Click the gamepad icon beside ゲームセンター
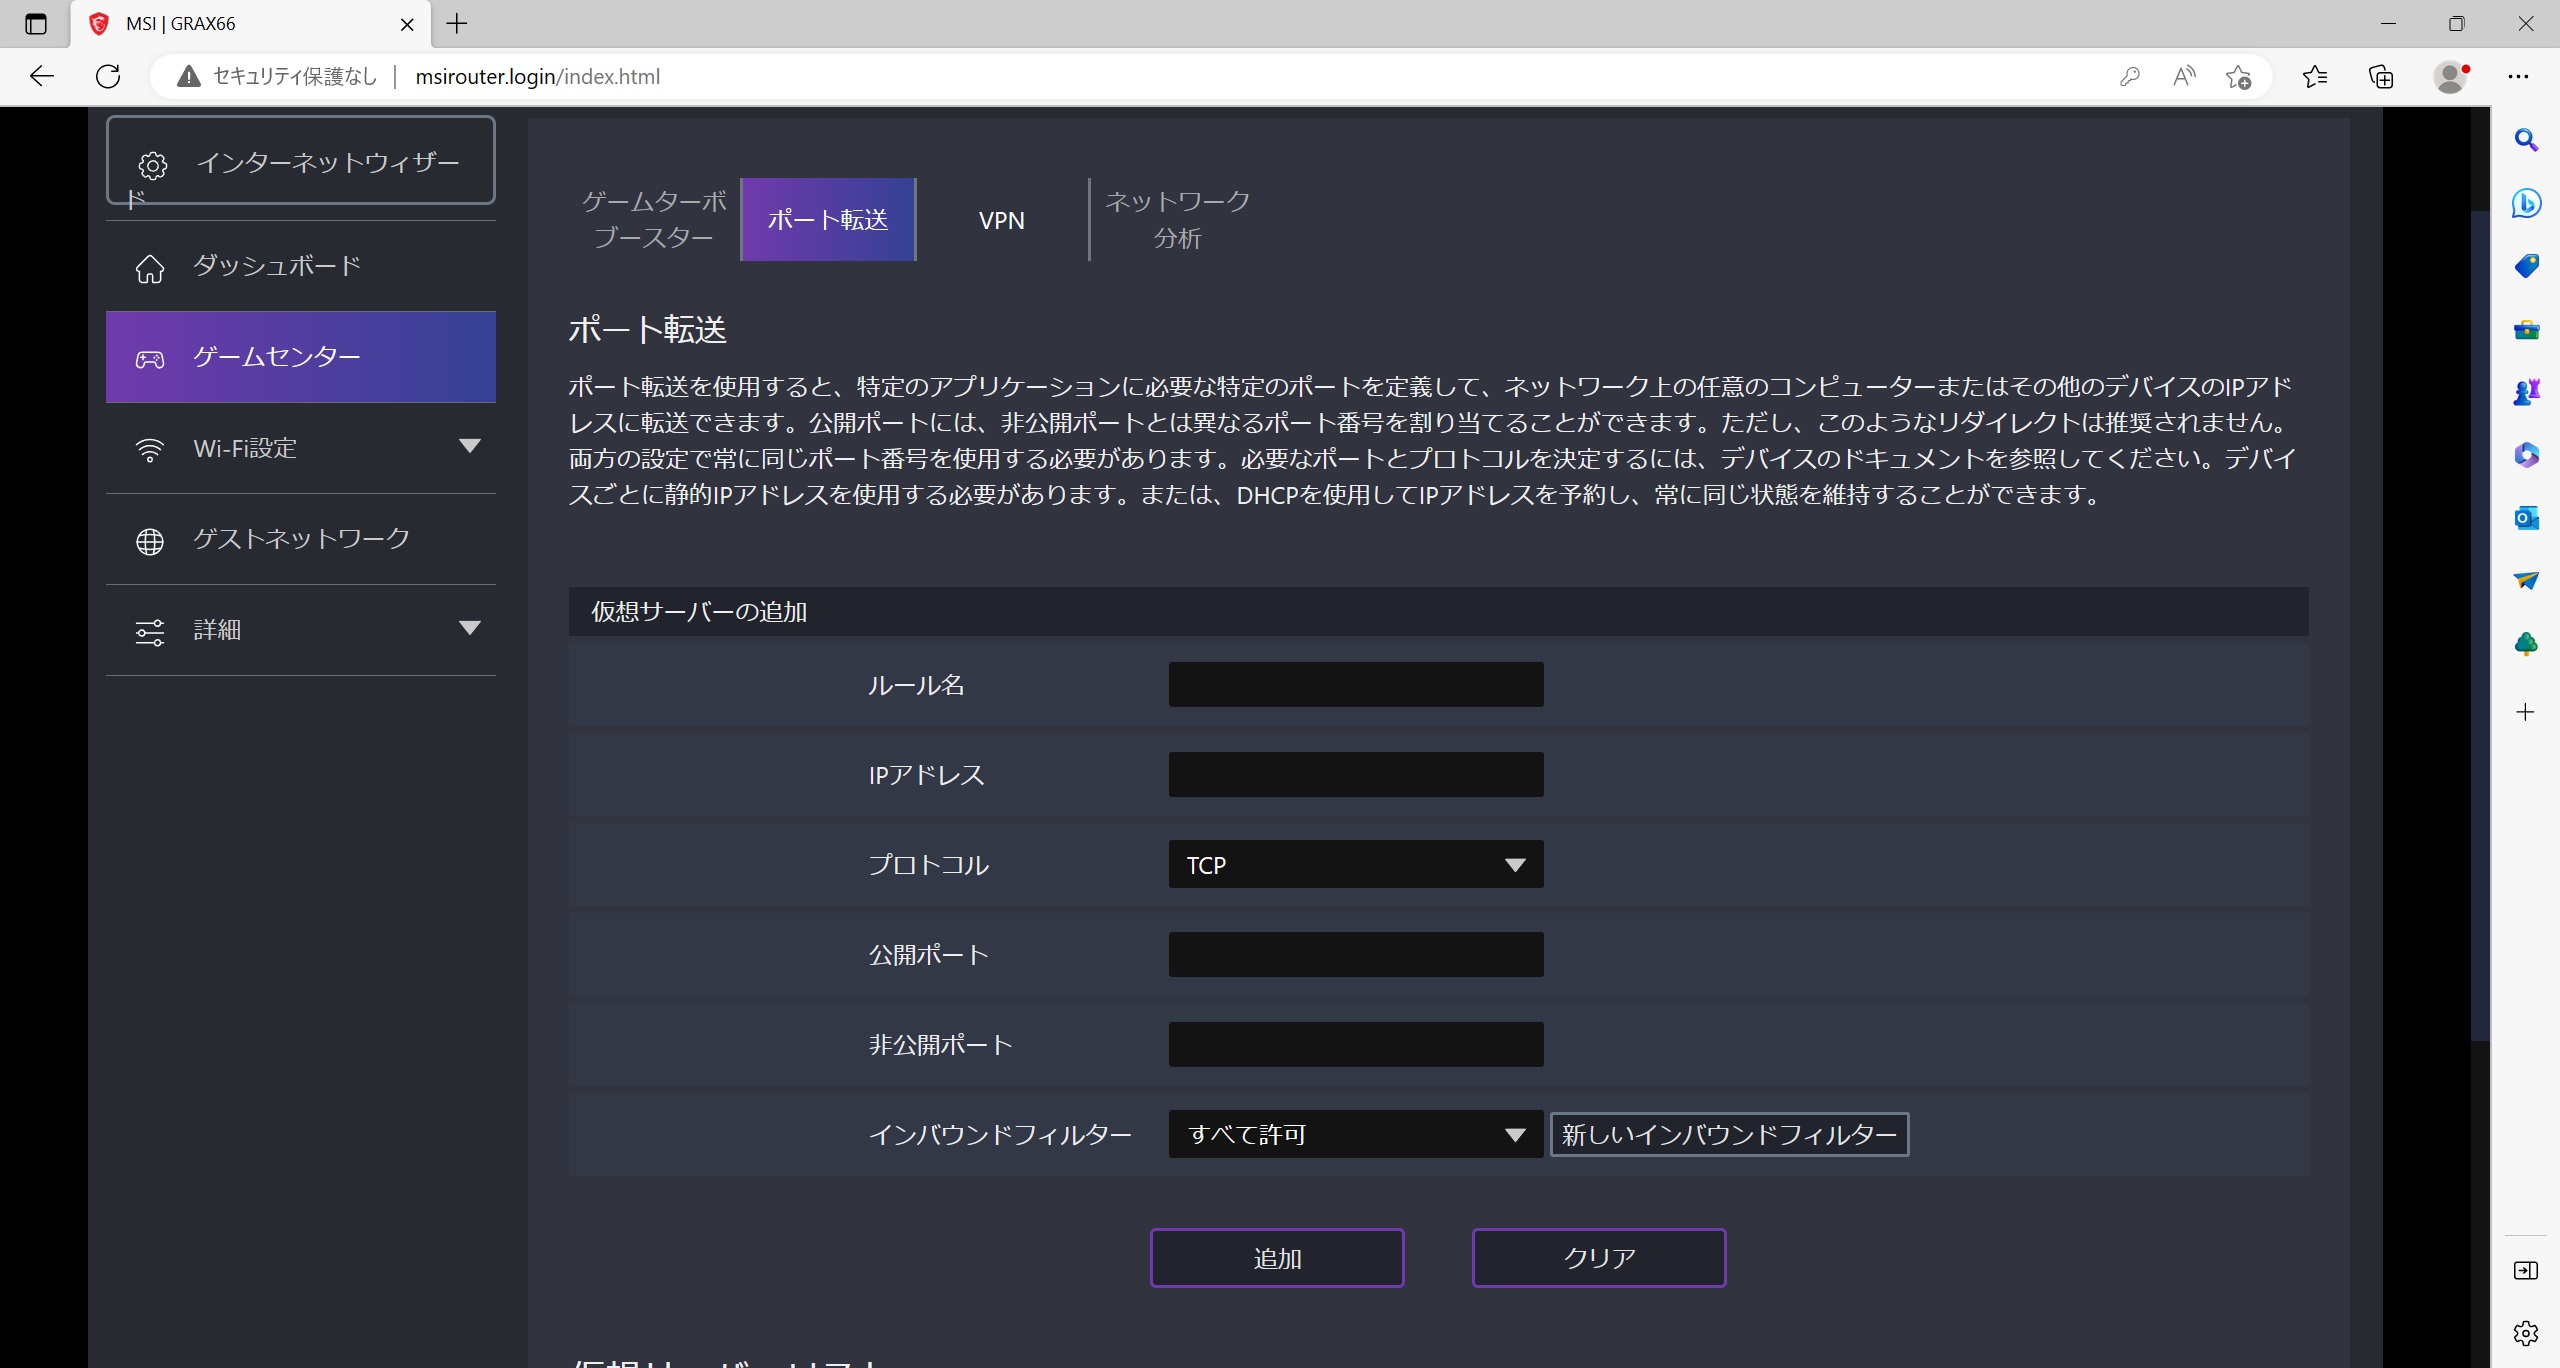The image size is (2560, 1368). [x=150, y=359]
